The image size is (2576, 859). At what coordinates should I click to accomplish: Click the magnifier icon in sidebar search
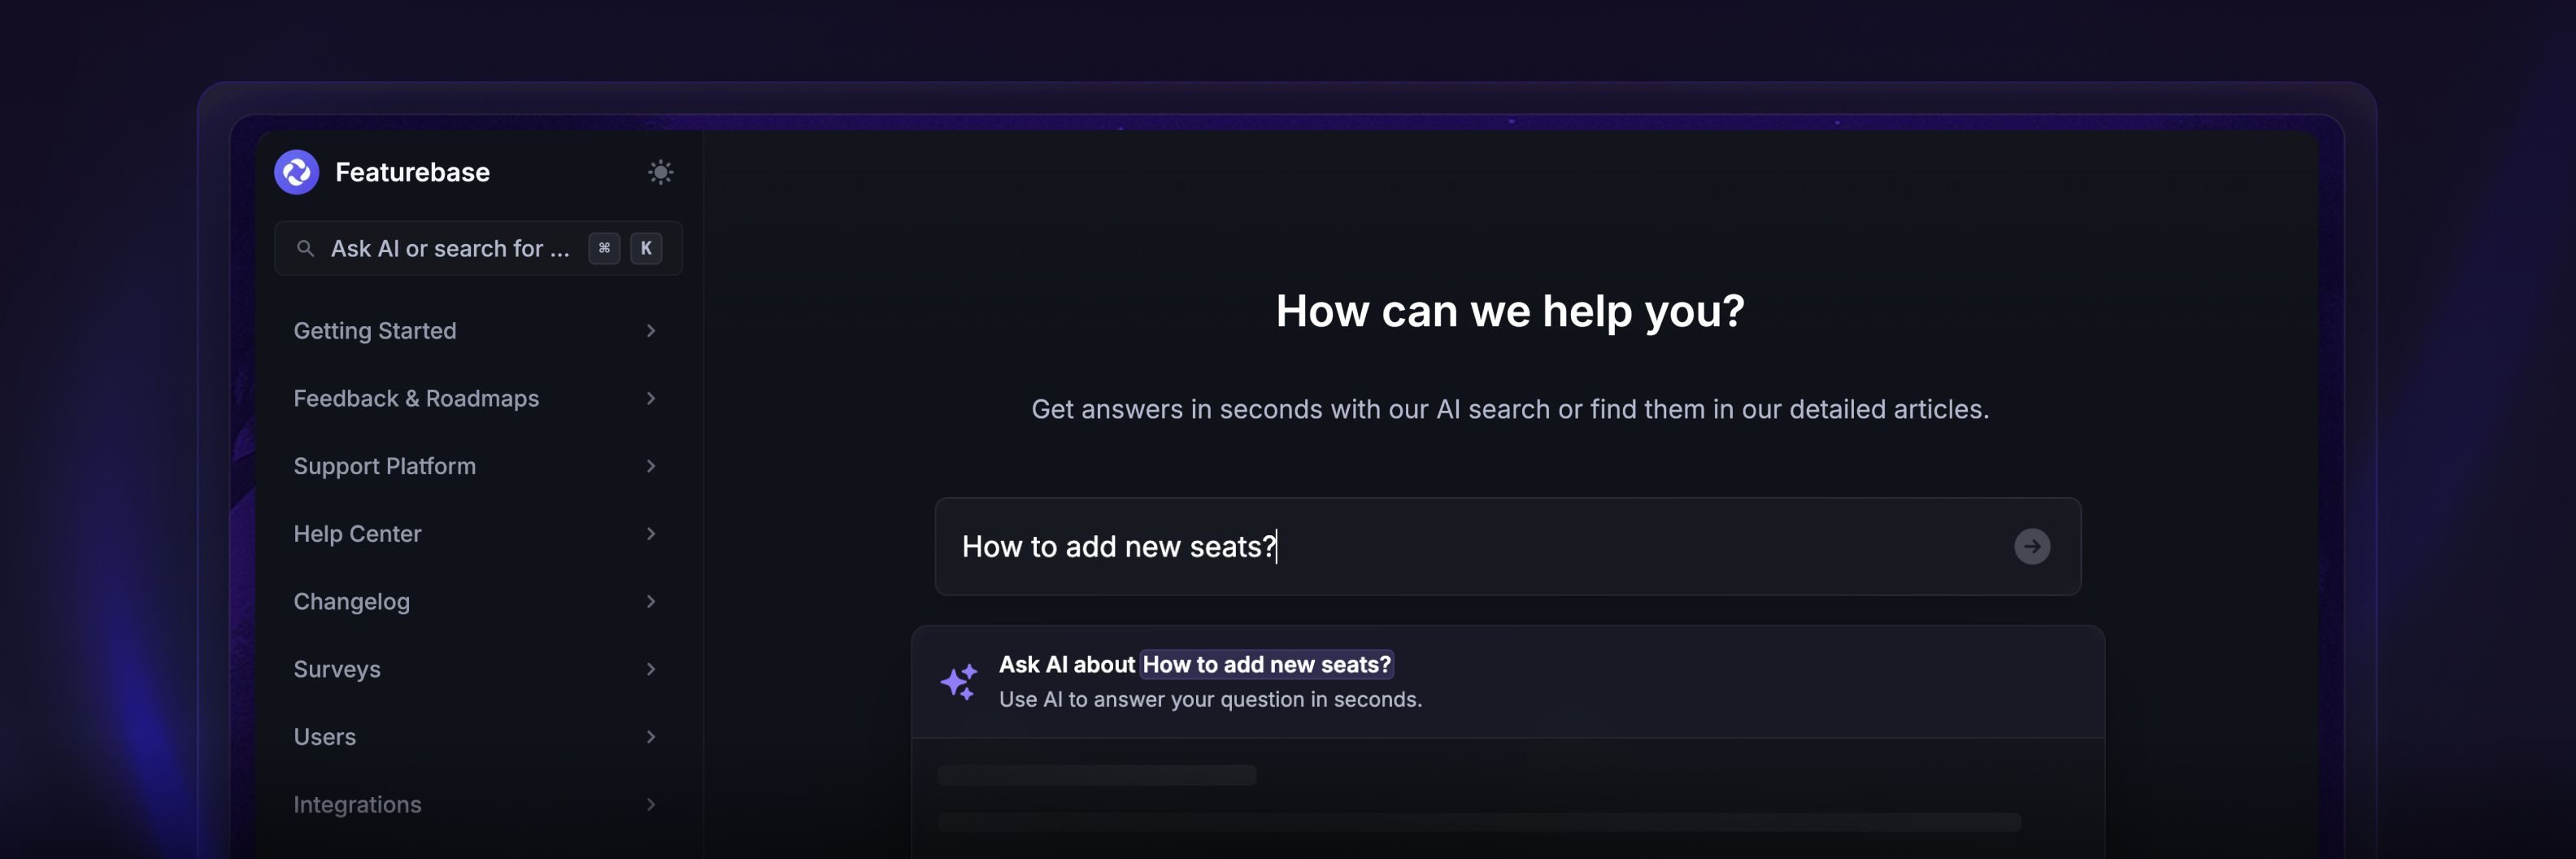[x=306, y=248]
